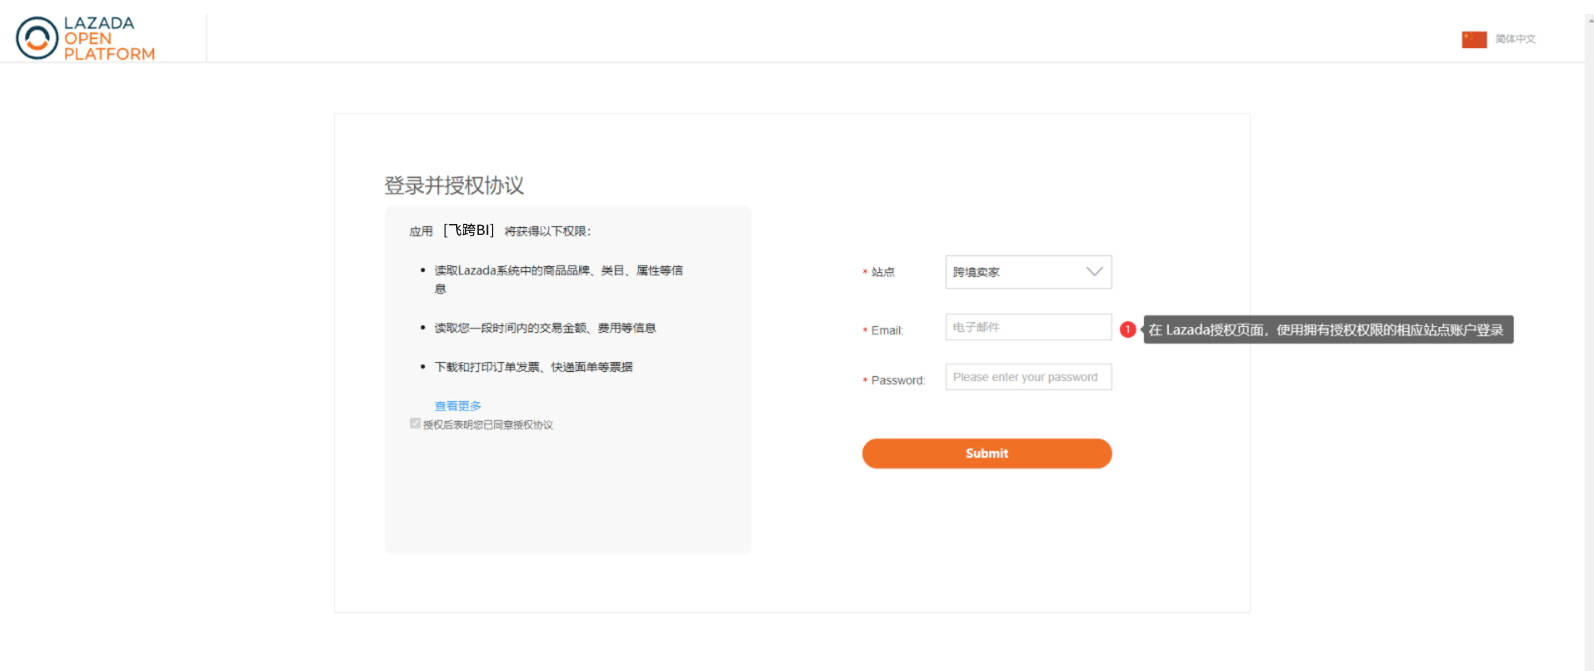Click the China flag icon

point(1474,39)
